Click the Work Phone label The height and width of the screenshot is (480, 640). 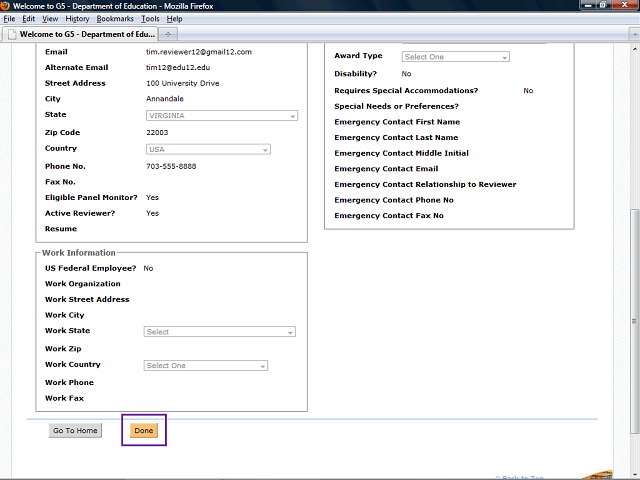coord(69,382)
